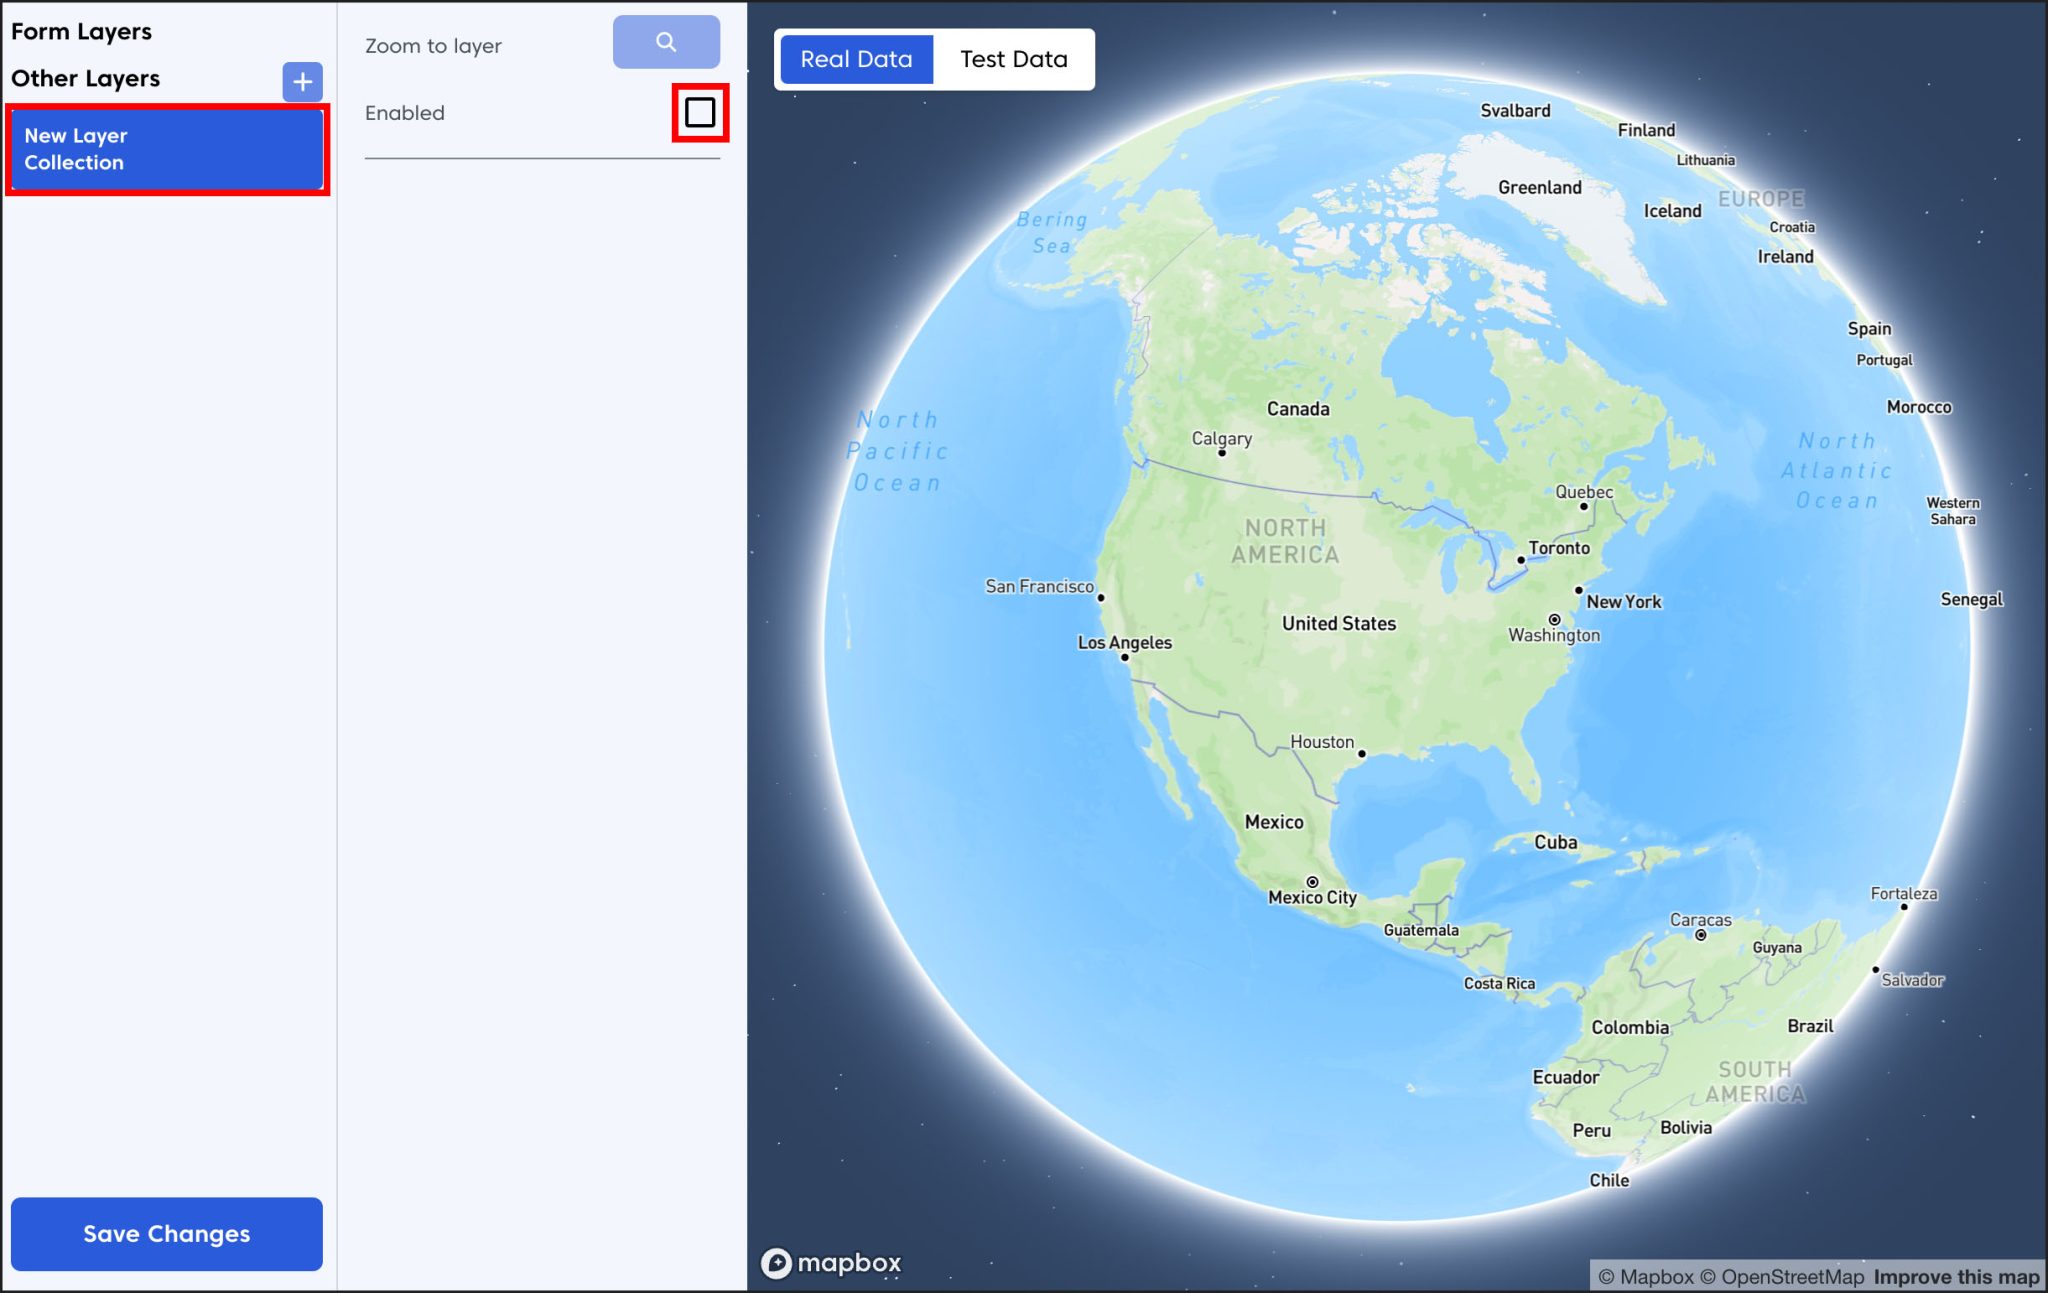Viewport: 2048px width, 1293px height.
Task: Enable the layer with the Enabled checkbox
Action: [x=699, y=113]
